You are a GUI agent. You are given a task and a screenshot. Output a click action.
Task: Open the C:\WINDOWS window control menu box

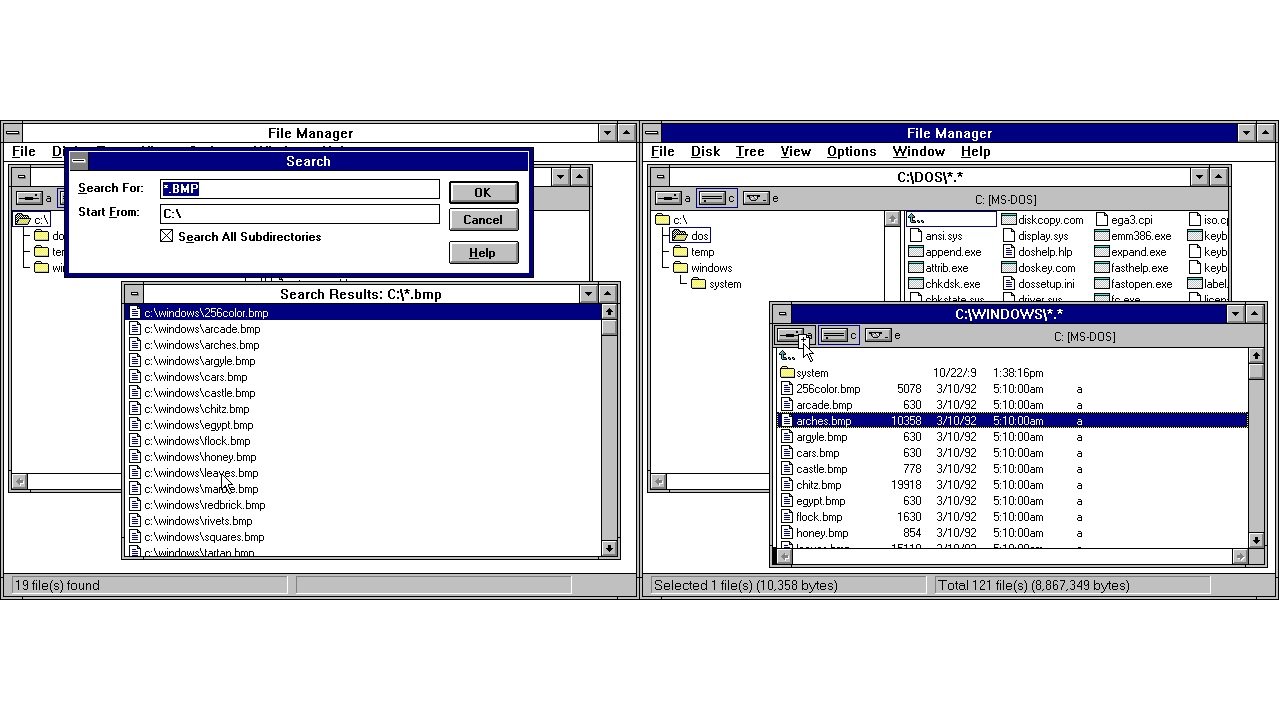click(782, 314)
